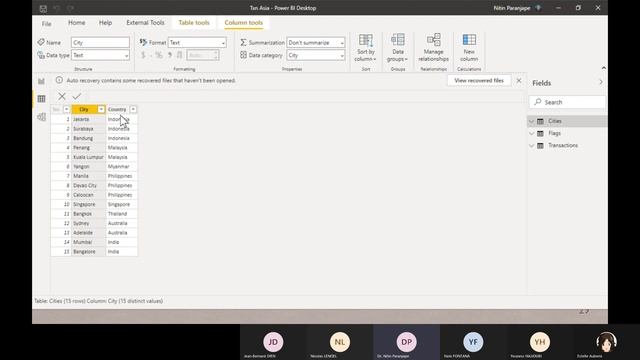This screenshot has width=640, height=360.
Task: Apply percentage format icon
Action: [x=158, y=55]
